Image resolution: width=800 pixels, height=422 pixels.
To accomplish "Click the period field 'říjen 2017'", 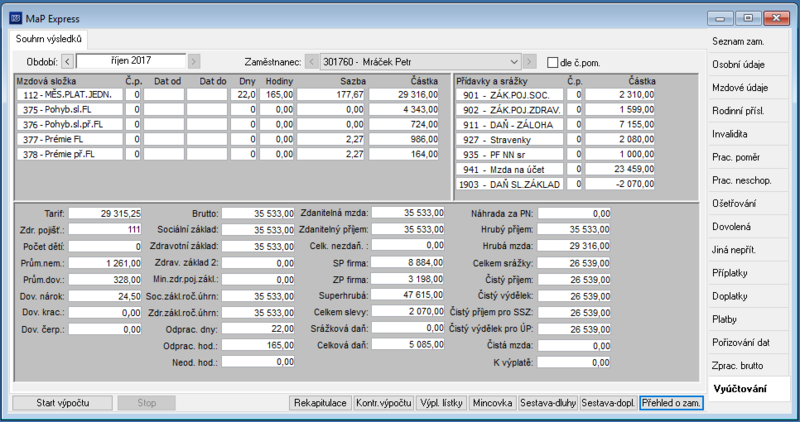I will point(131,61).
